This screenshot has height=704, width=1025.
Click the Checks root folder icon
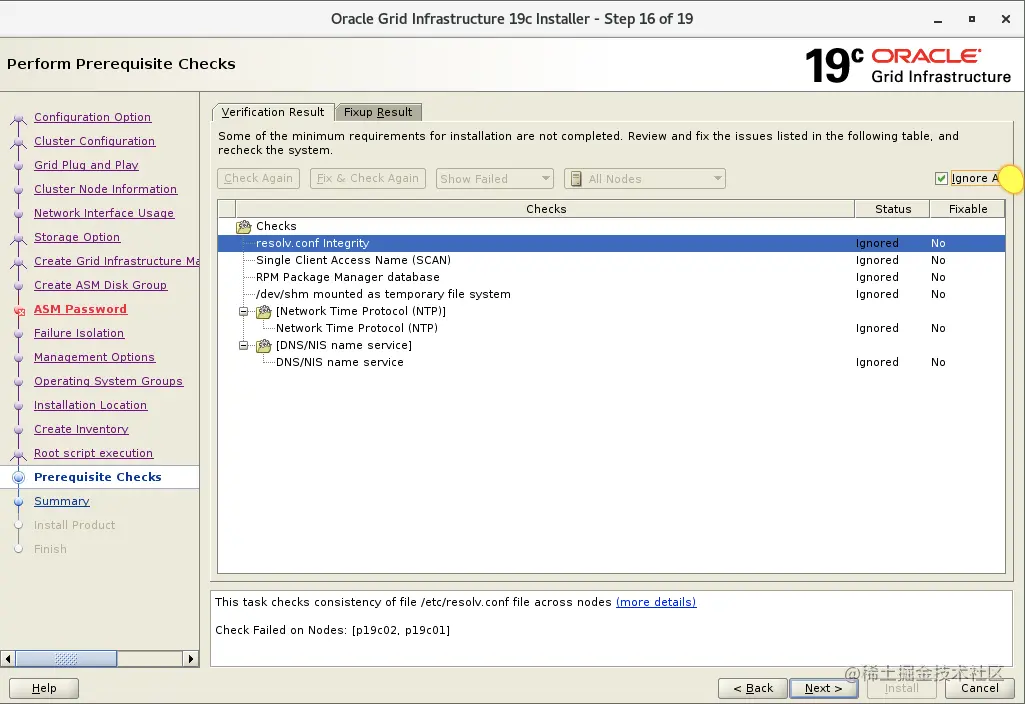[244, 226]
